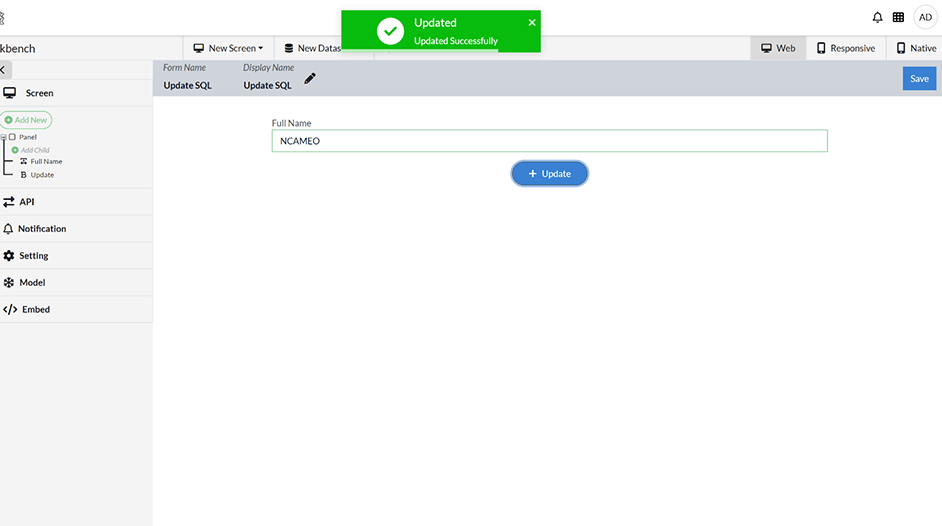Open the New Screen dropdown
The image size is (942, 526).
[x=228, y=48]
